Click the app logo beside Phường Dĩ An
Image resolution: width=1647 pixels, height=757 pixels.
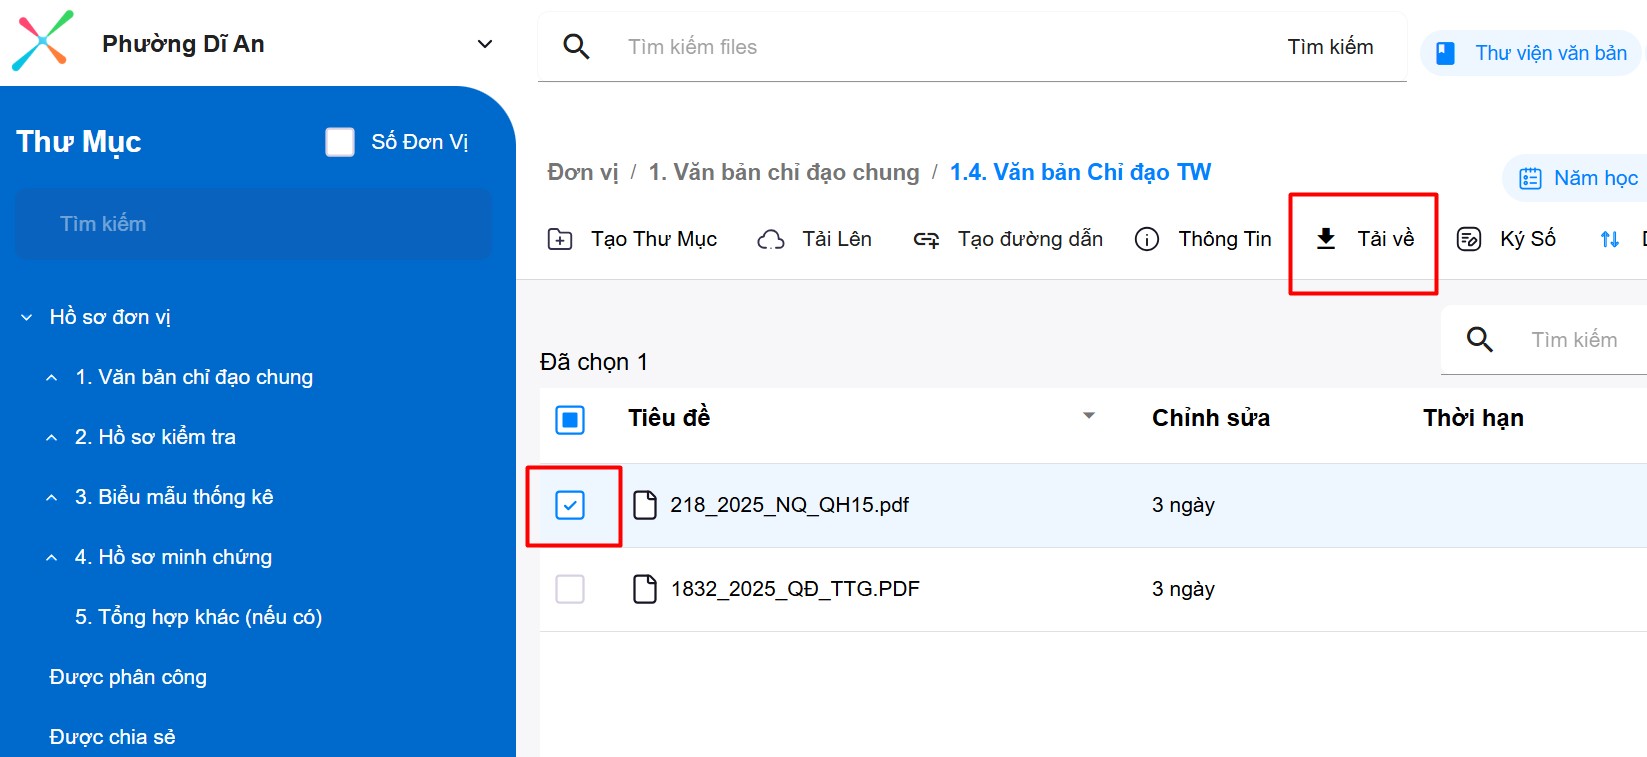click(42, 42)
